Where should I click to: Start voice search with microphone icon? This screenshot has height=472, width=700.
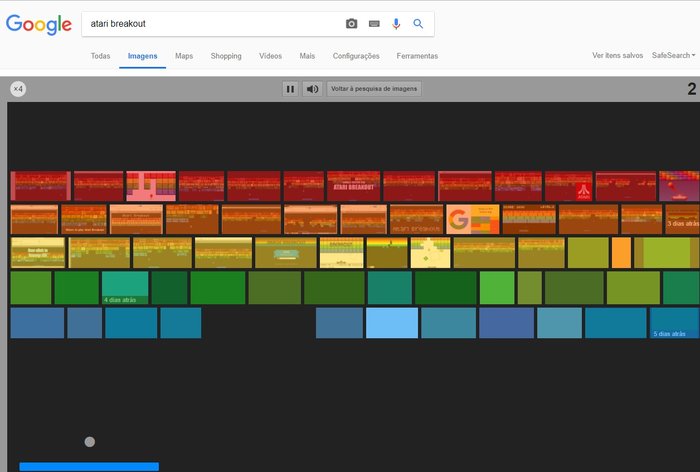(396, 24)
